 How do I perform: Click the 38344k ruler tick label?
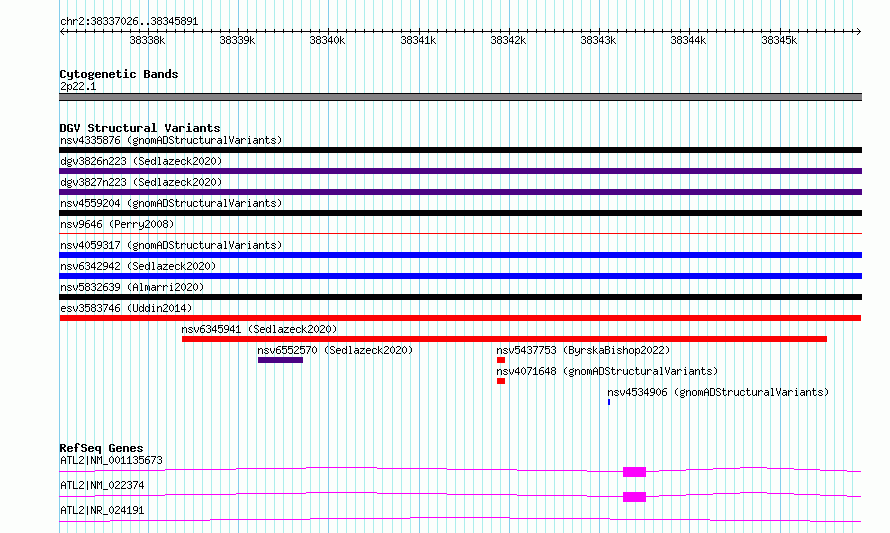688,40
